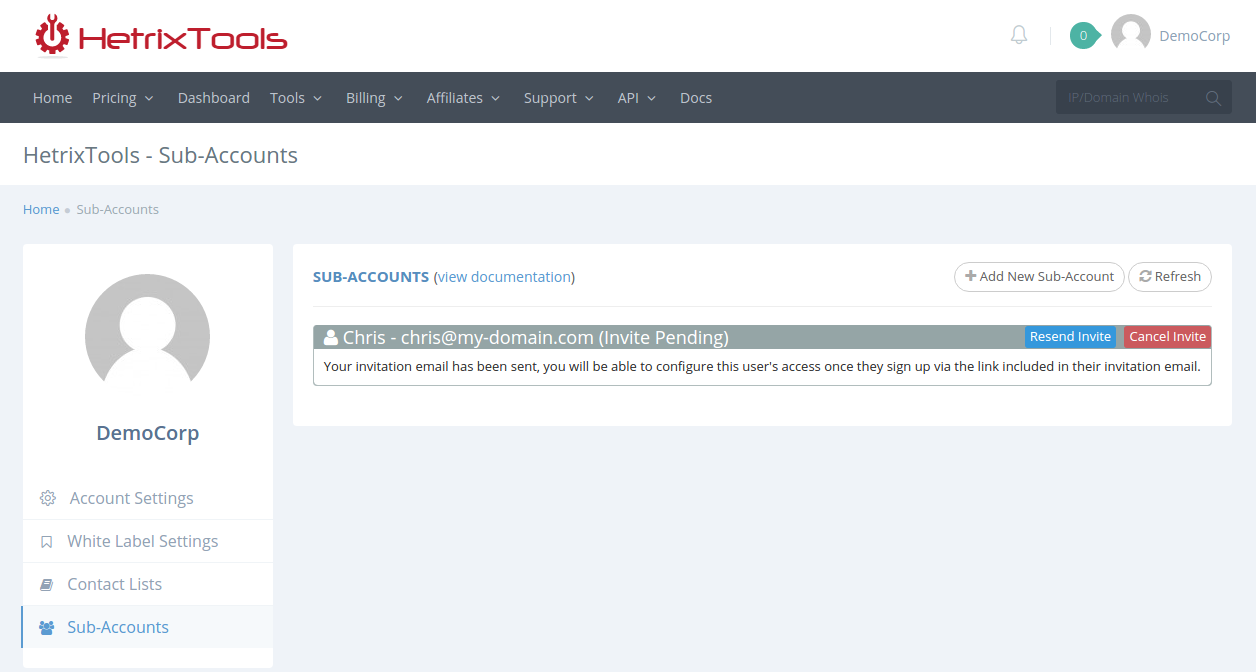This screenshot has height=672, width=1256.
Task: Open White Label Settings in sidebar
Action: 147,541
